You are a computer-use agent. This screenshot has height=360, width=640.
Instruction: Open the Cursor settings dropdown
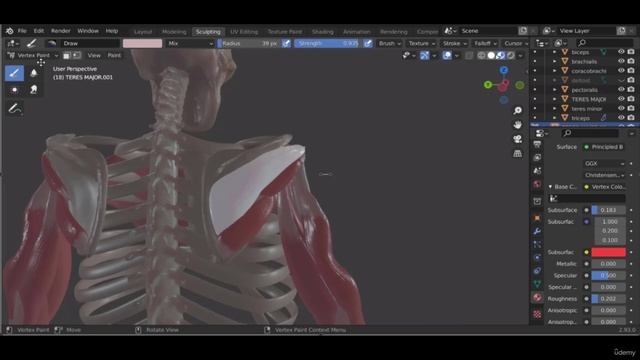point(516,43)
